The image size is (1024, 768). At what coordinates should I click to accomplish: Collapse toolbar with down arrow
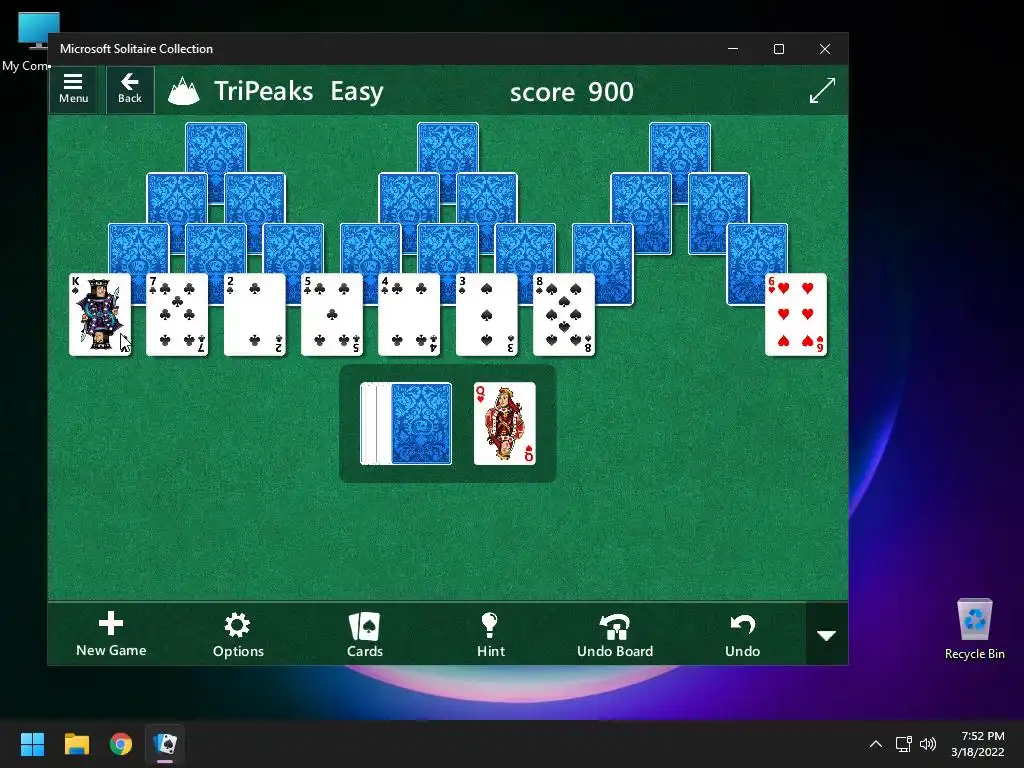[x=827, y=635]
